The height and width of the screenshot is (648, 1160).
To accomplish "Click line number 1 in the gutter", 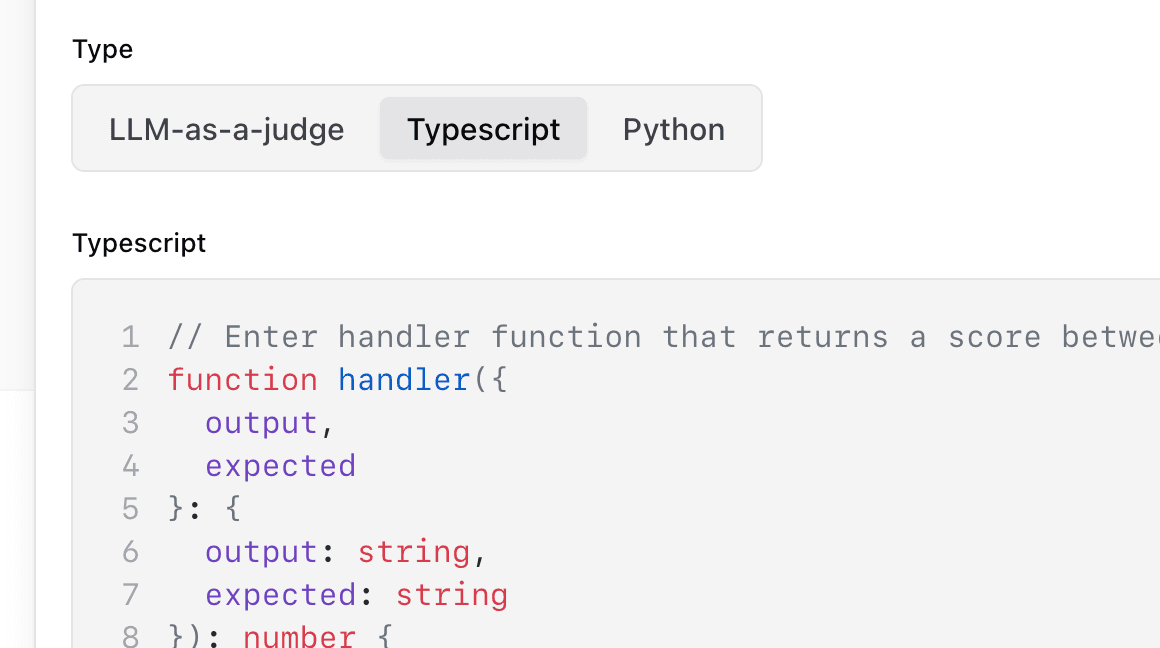I will click(130, 337).
